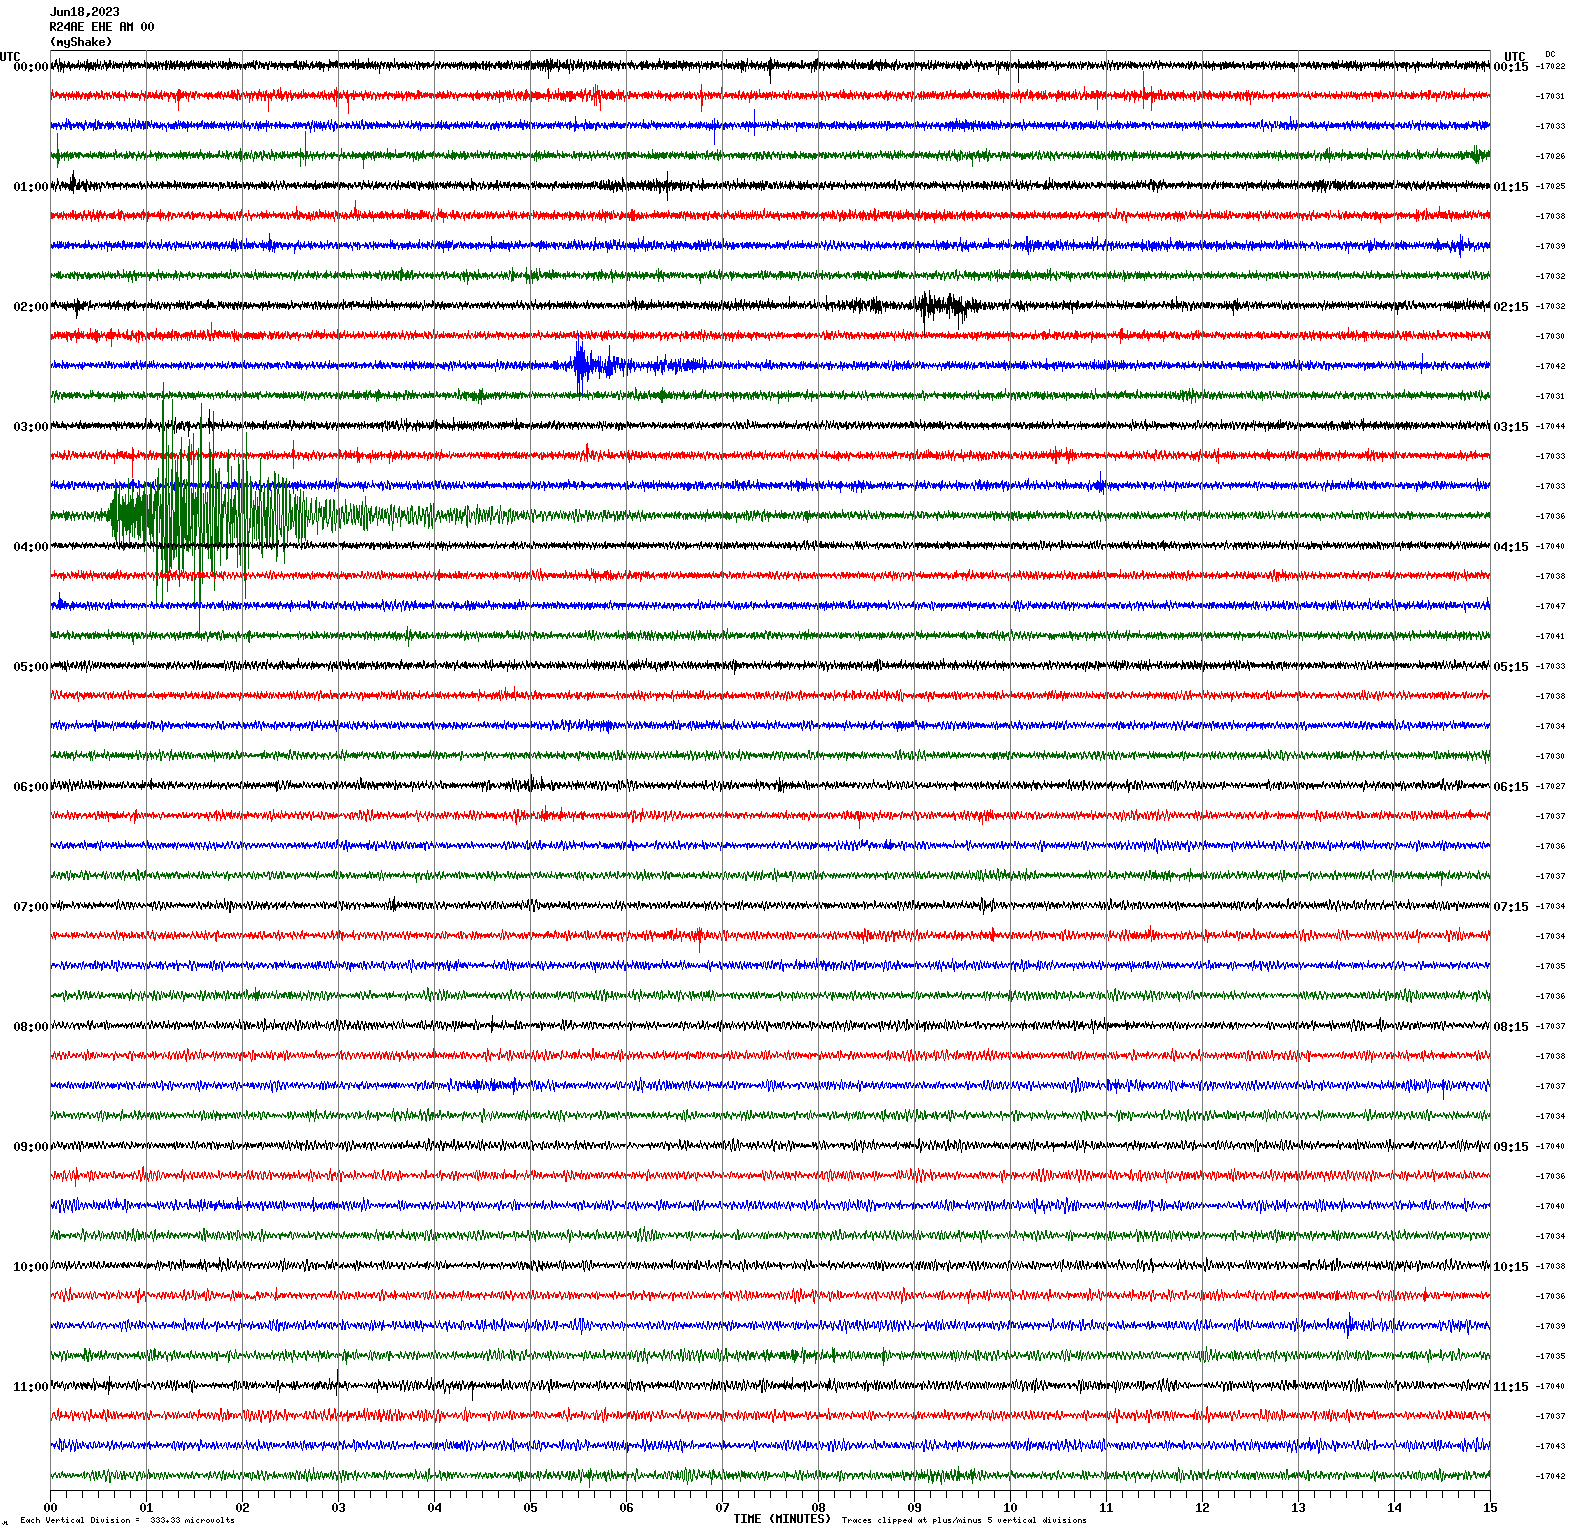
Task: Select the 06:00 left hour label
Action: click(31, 787)
